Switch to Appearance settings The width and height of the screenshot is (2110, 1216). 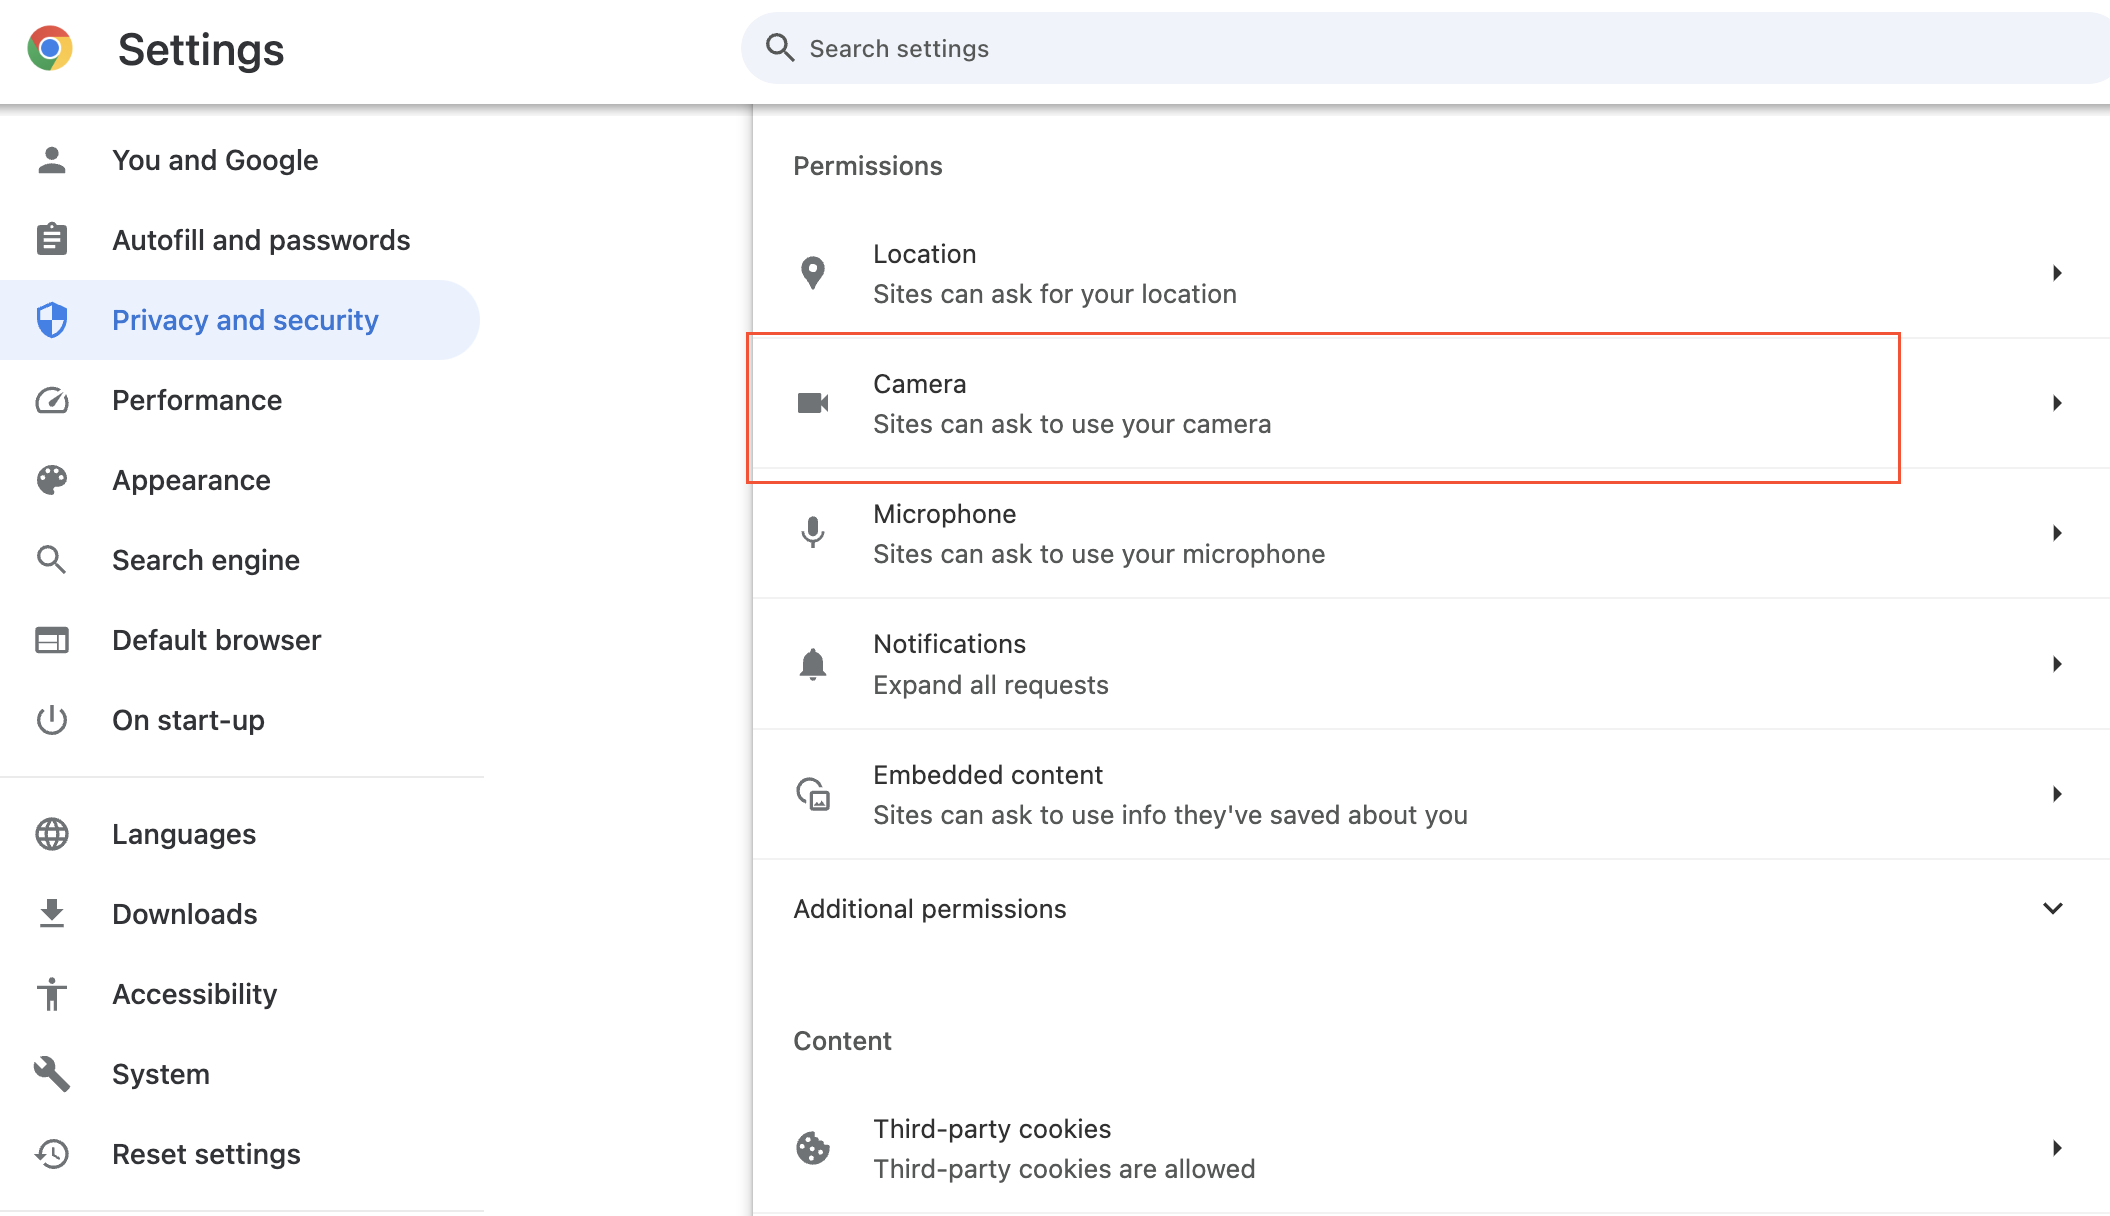click(240, 480)
